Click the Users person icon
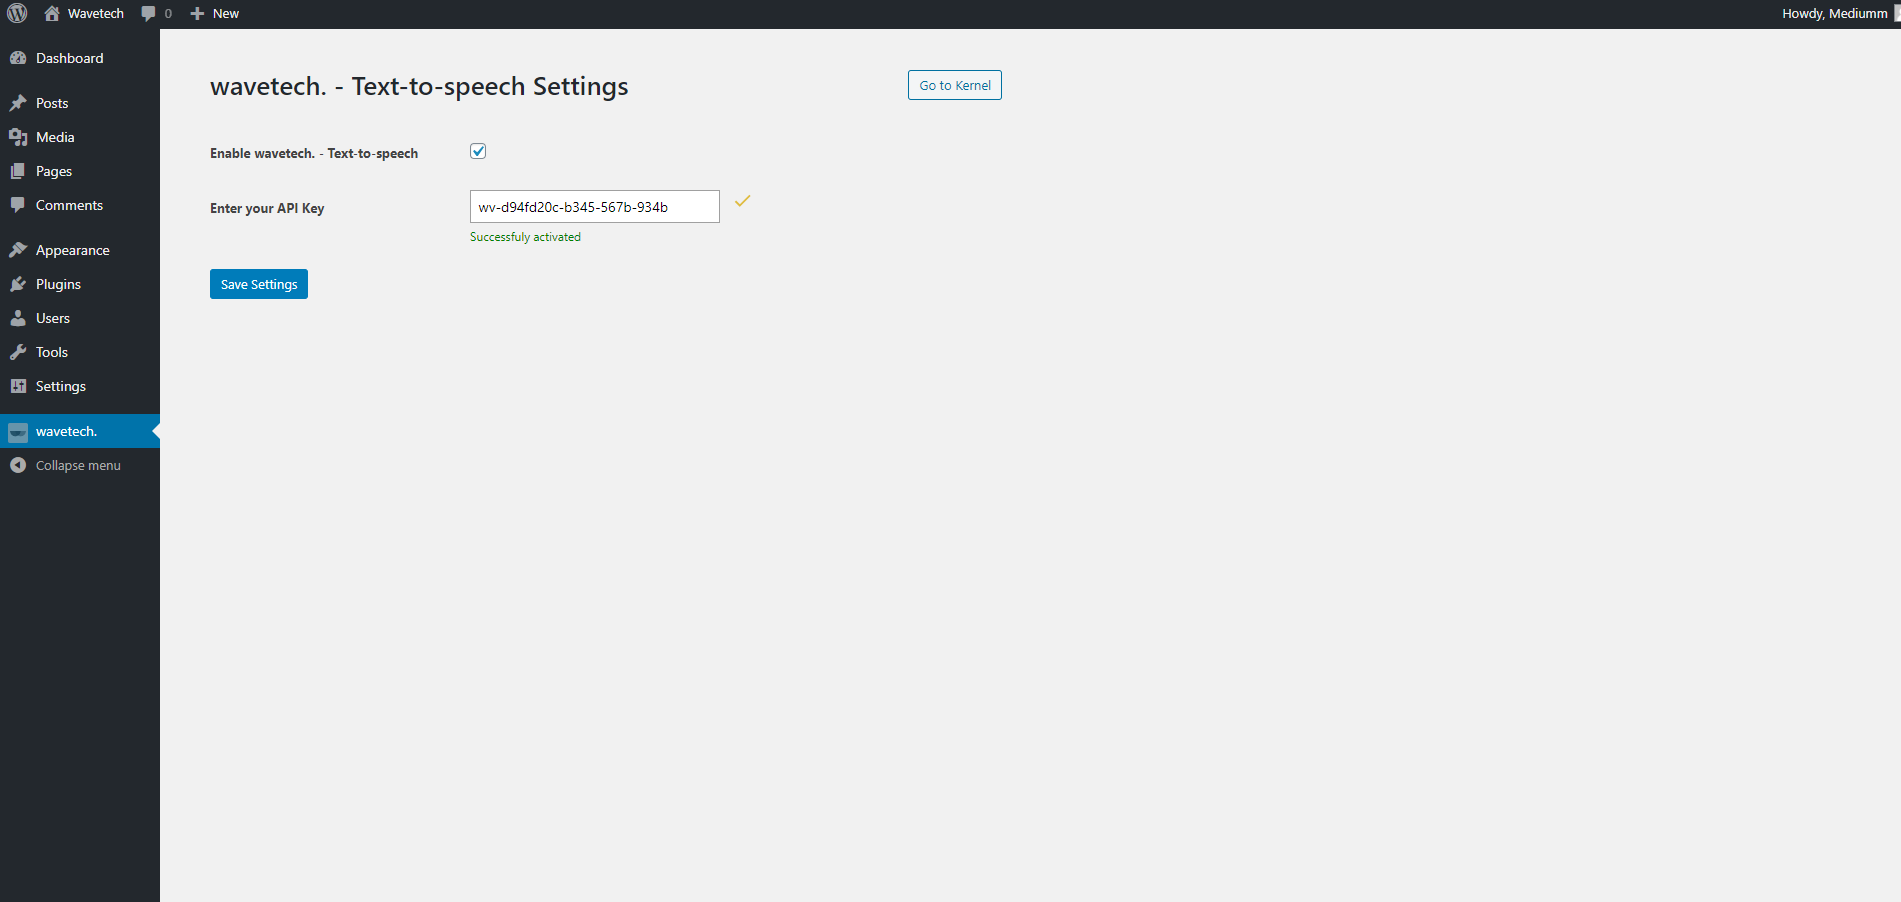The height and width of the screenshot is (902, 1901). tap(18, 318)
